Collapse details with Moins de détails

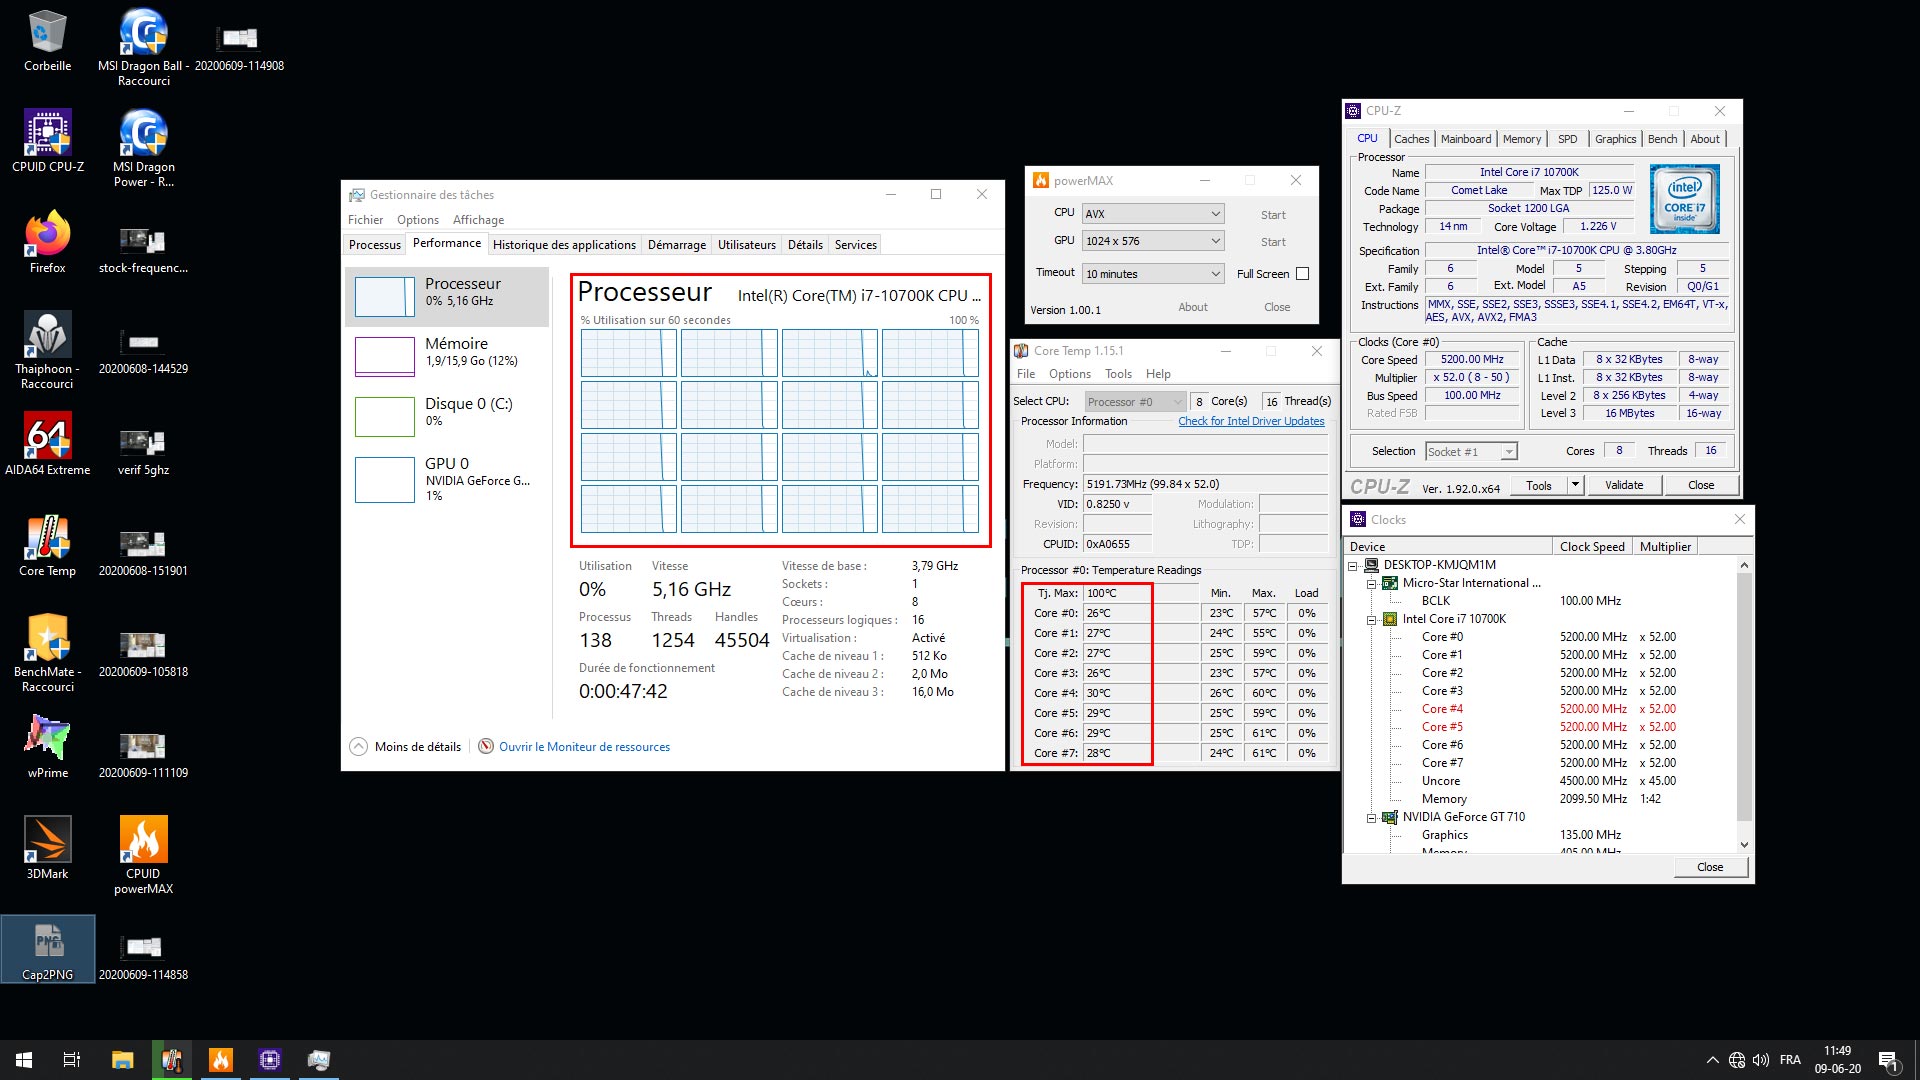[x=406, y=746]
